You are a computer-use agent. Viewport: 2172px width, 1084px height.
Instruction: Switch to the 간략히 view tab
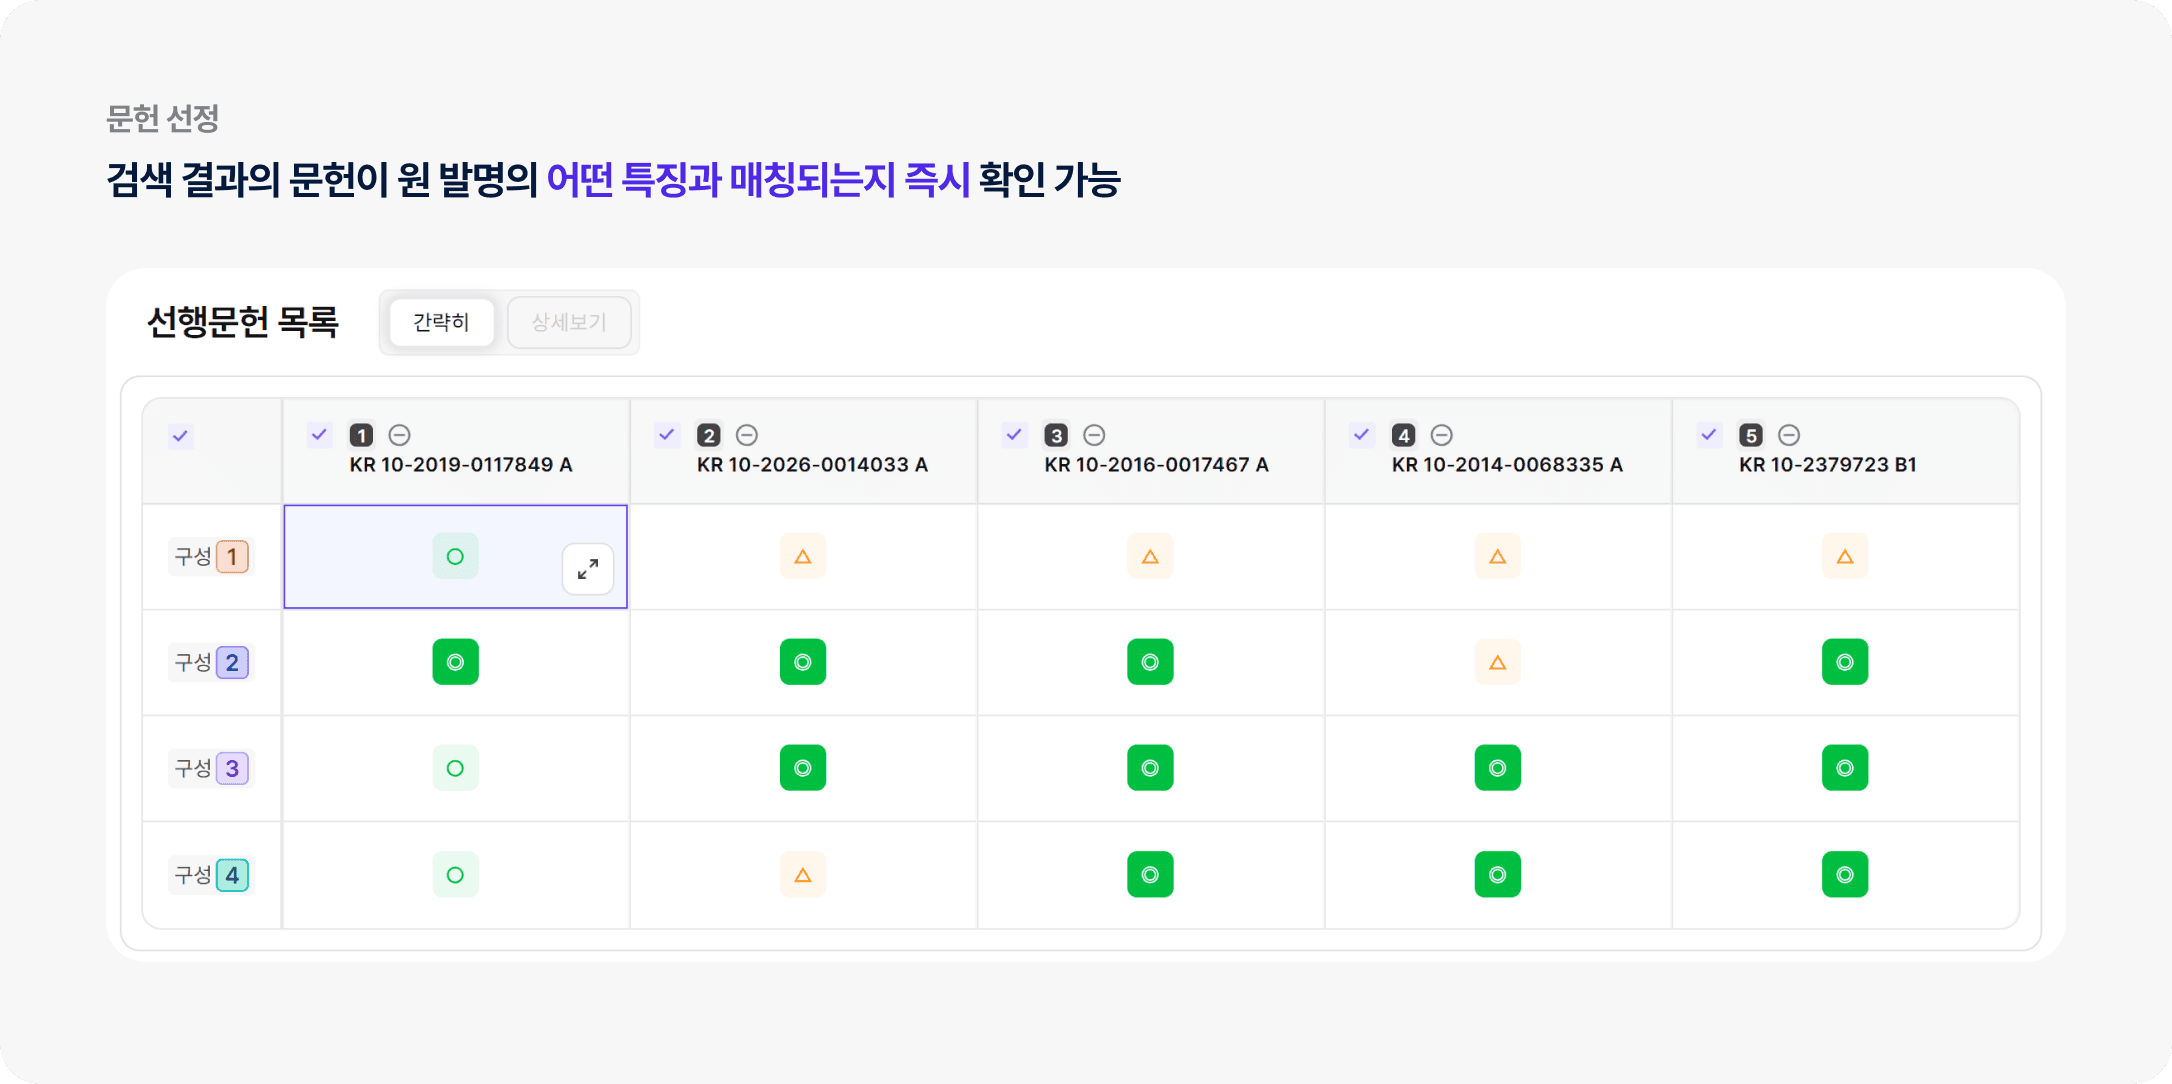[441, 322]
